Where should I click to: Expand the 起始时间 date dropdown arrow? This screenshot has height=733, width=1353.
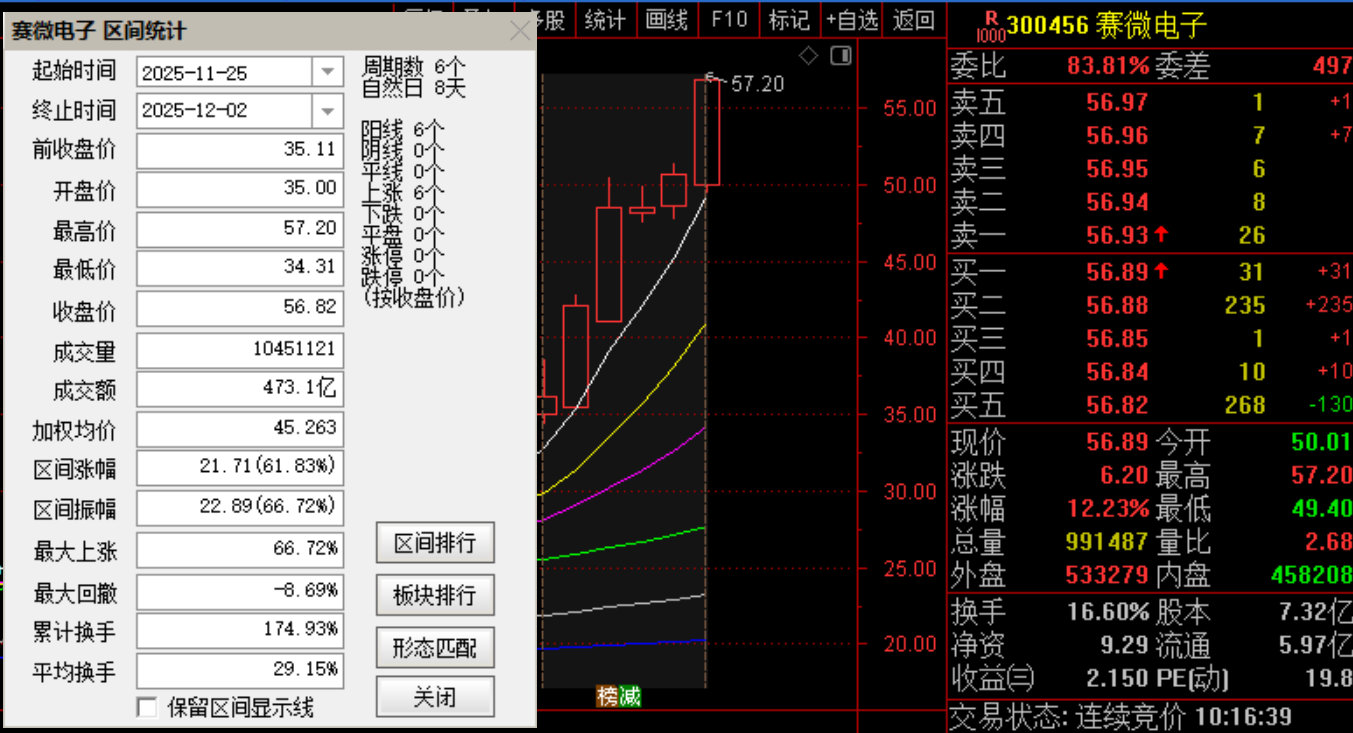327,72
